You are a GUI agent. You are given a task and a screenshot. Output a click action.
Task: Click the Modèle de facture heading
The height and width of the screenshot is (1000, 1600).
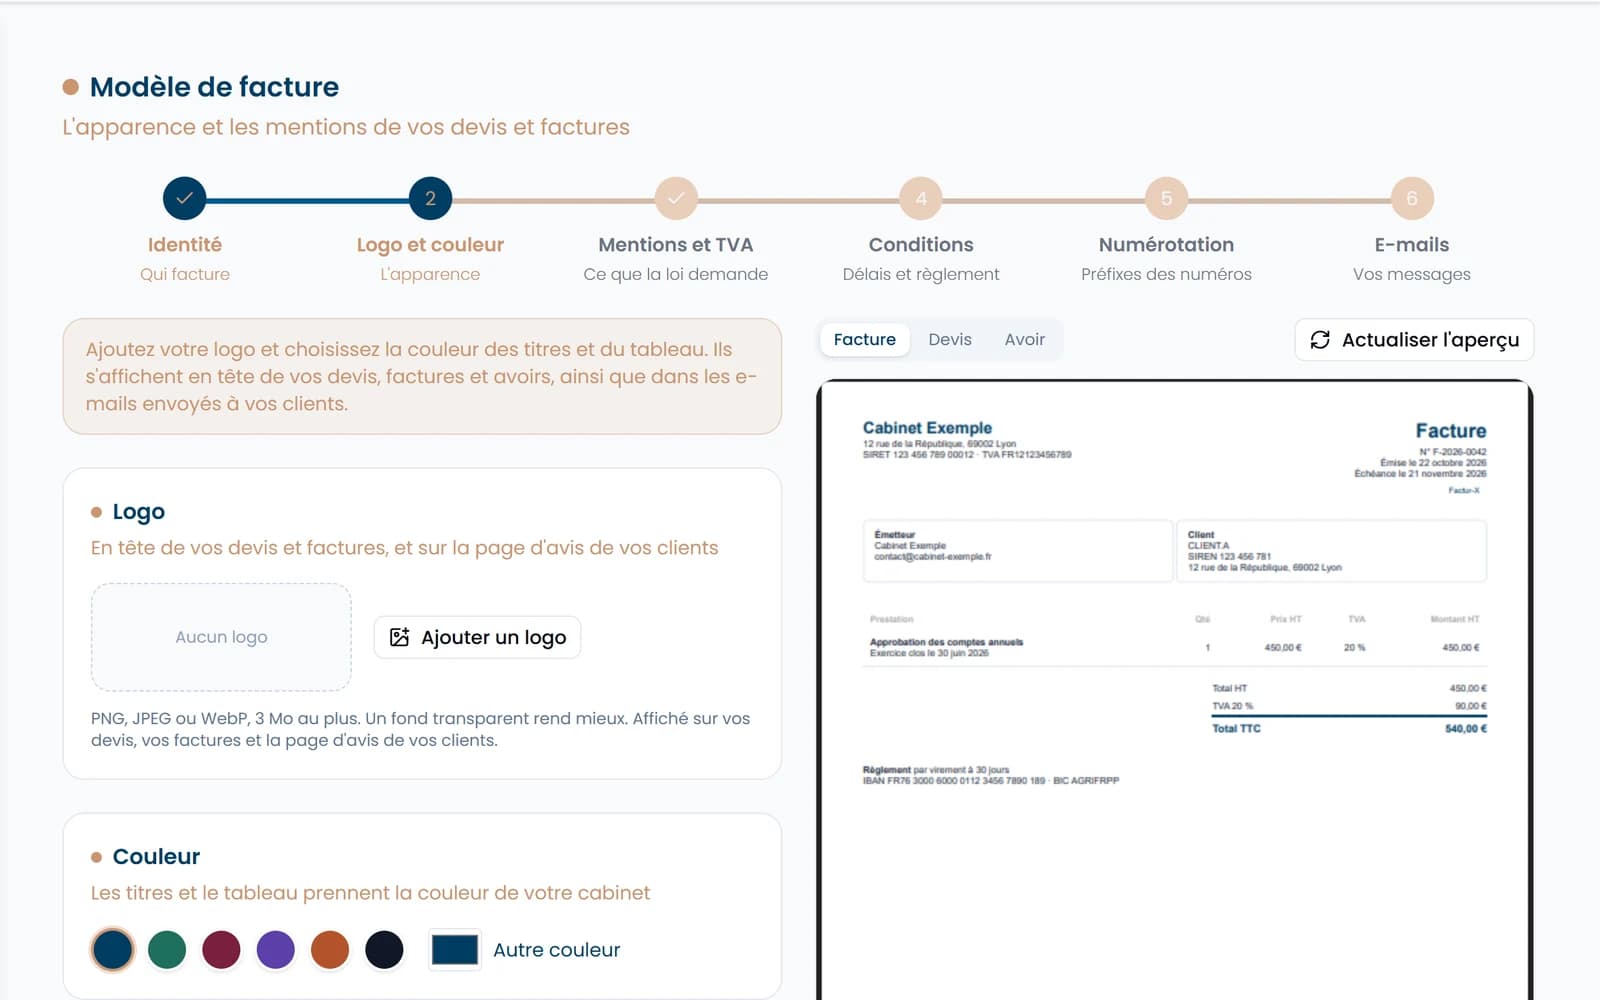(214, 87)
